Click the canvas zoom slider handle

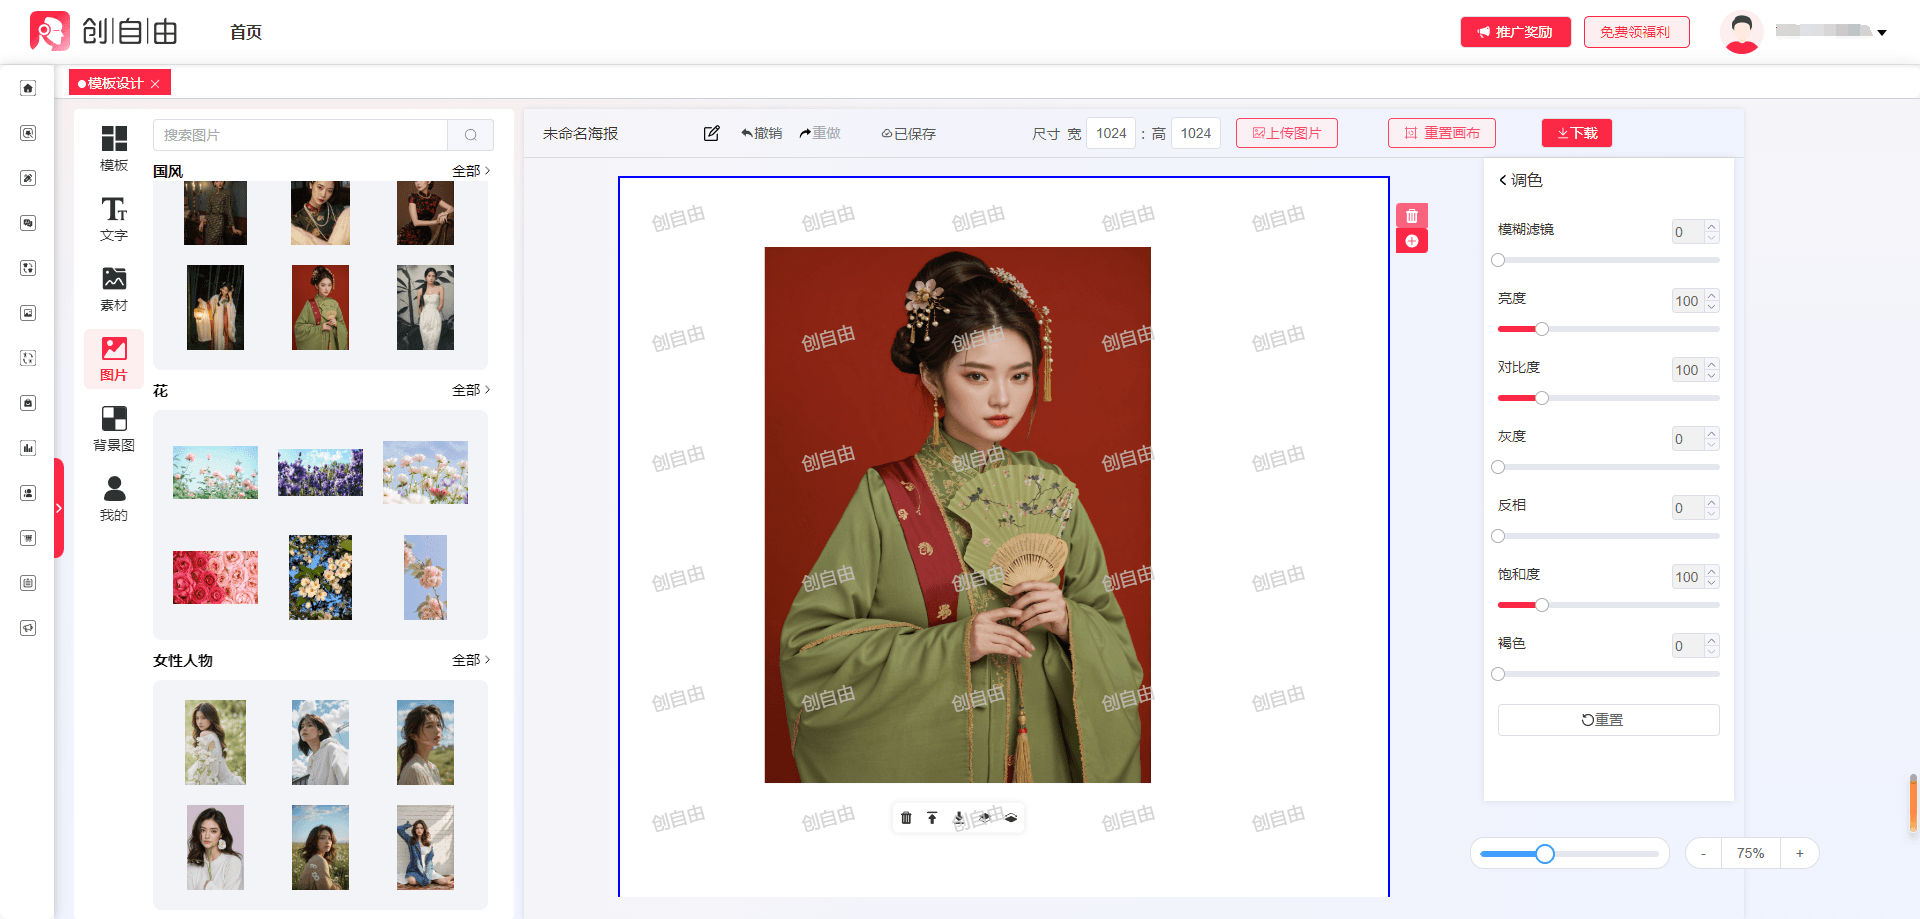pos(1545,854)
